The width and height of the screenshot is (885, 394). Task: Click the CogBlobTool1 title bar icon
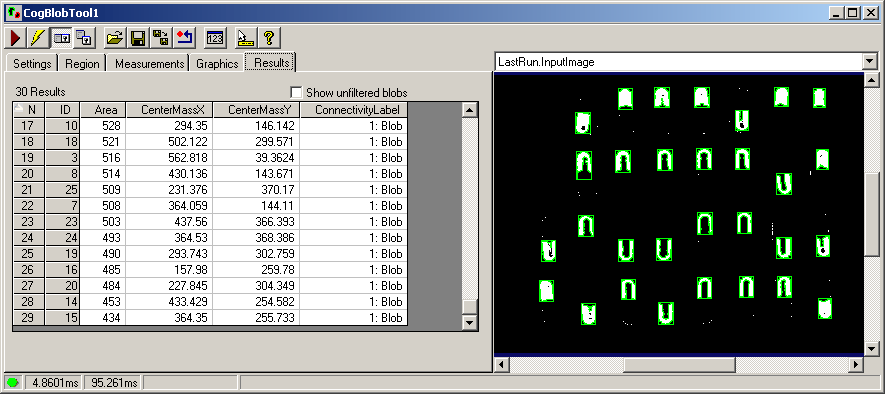[x=14, y=12]
